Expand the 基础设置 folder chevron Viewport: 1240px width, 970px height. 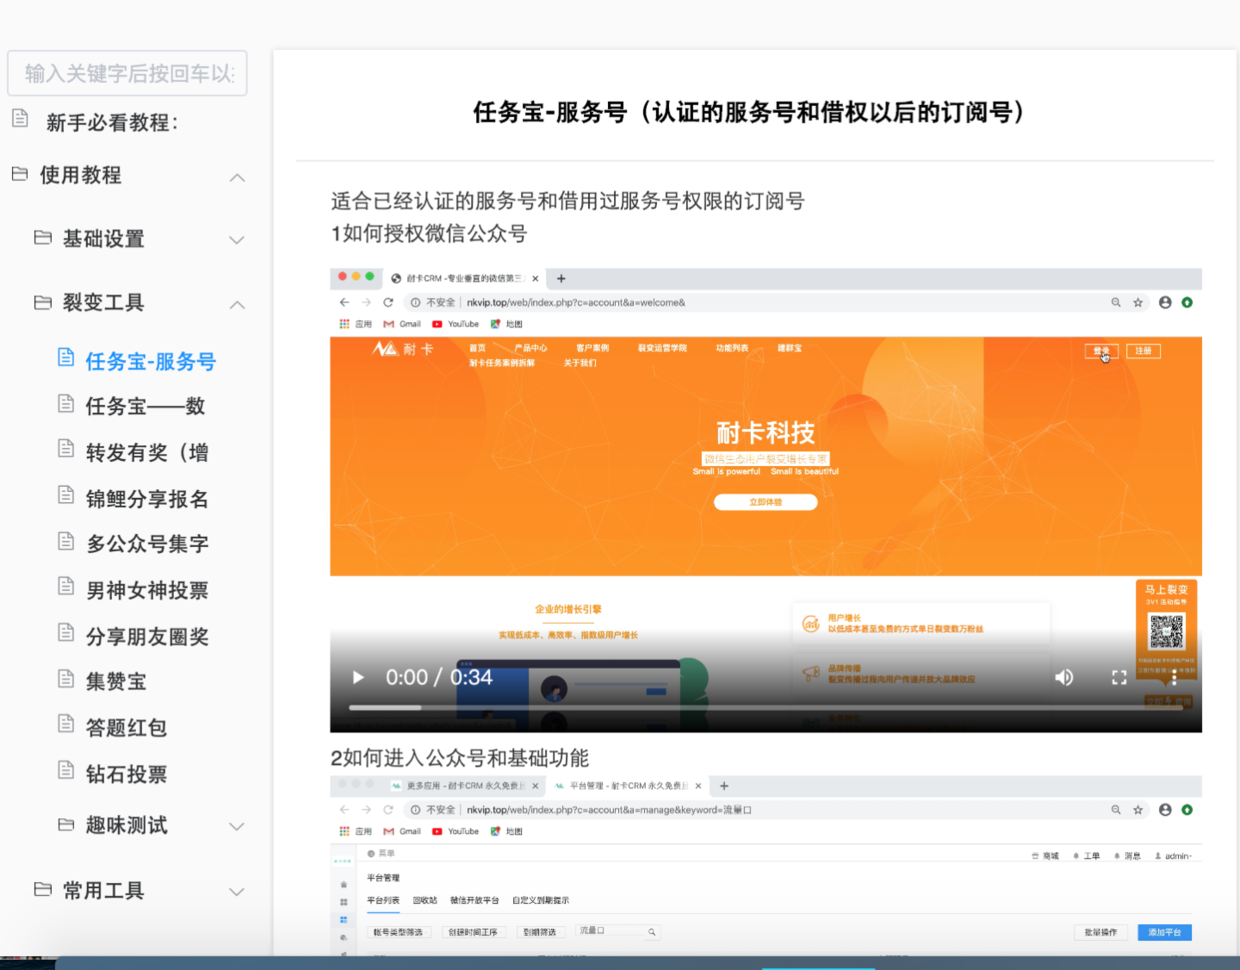[237, 240]
